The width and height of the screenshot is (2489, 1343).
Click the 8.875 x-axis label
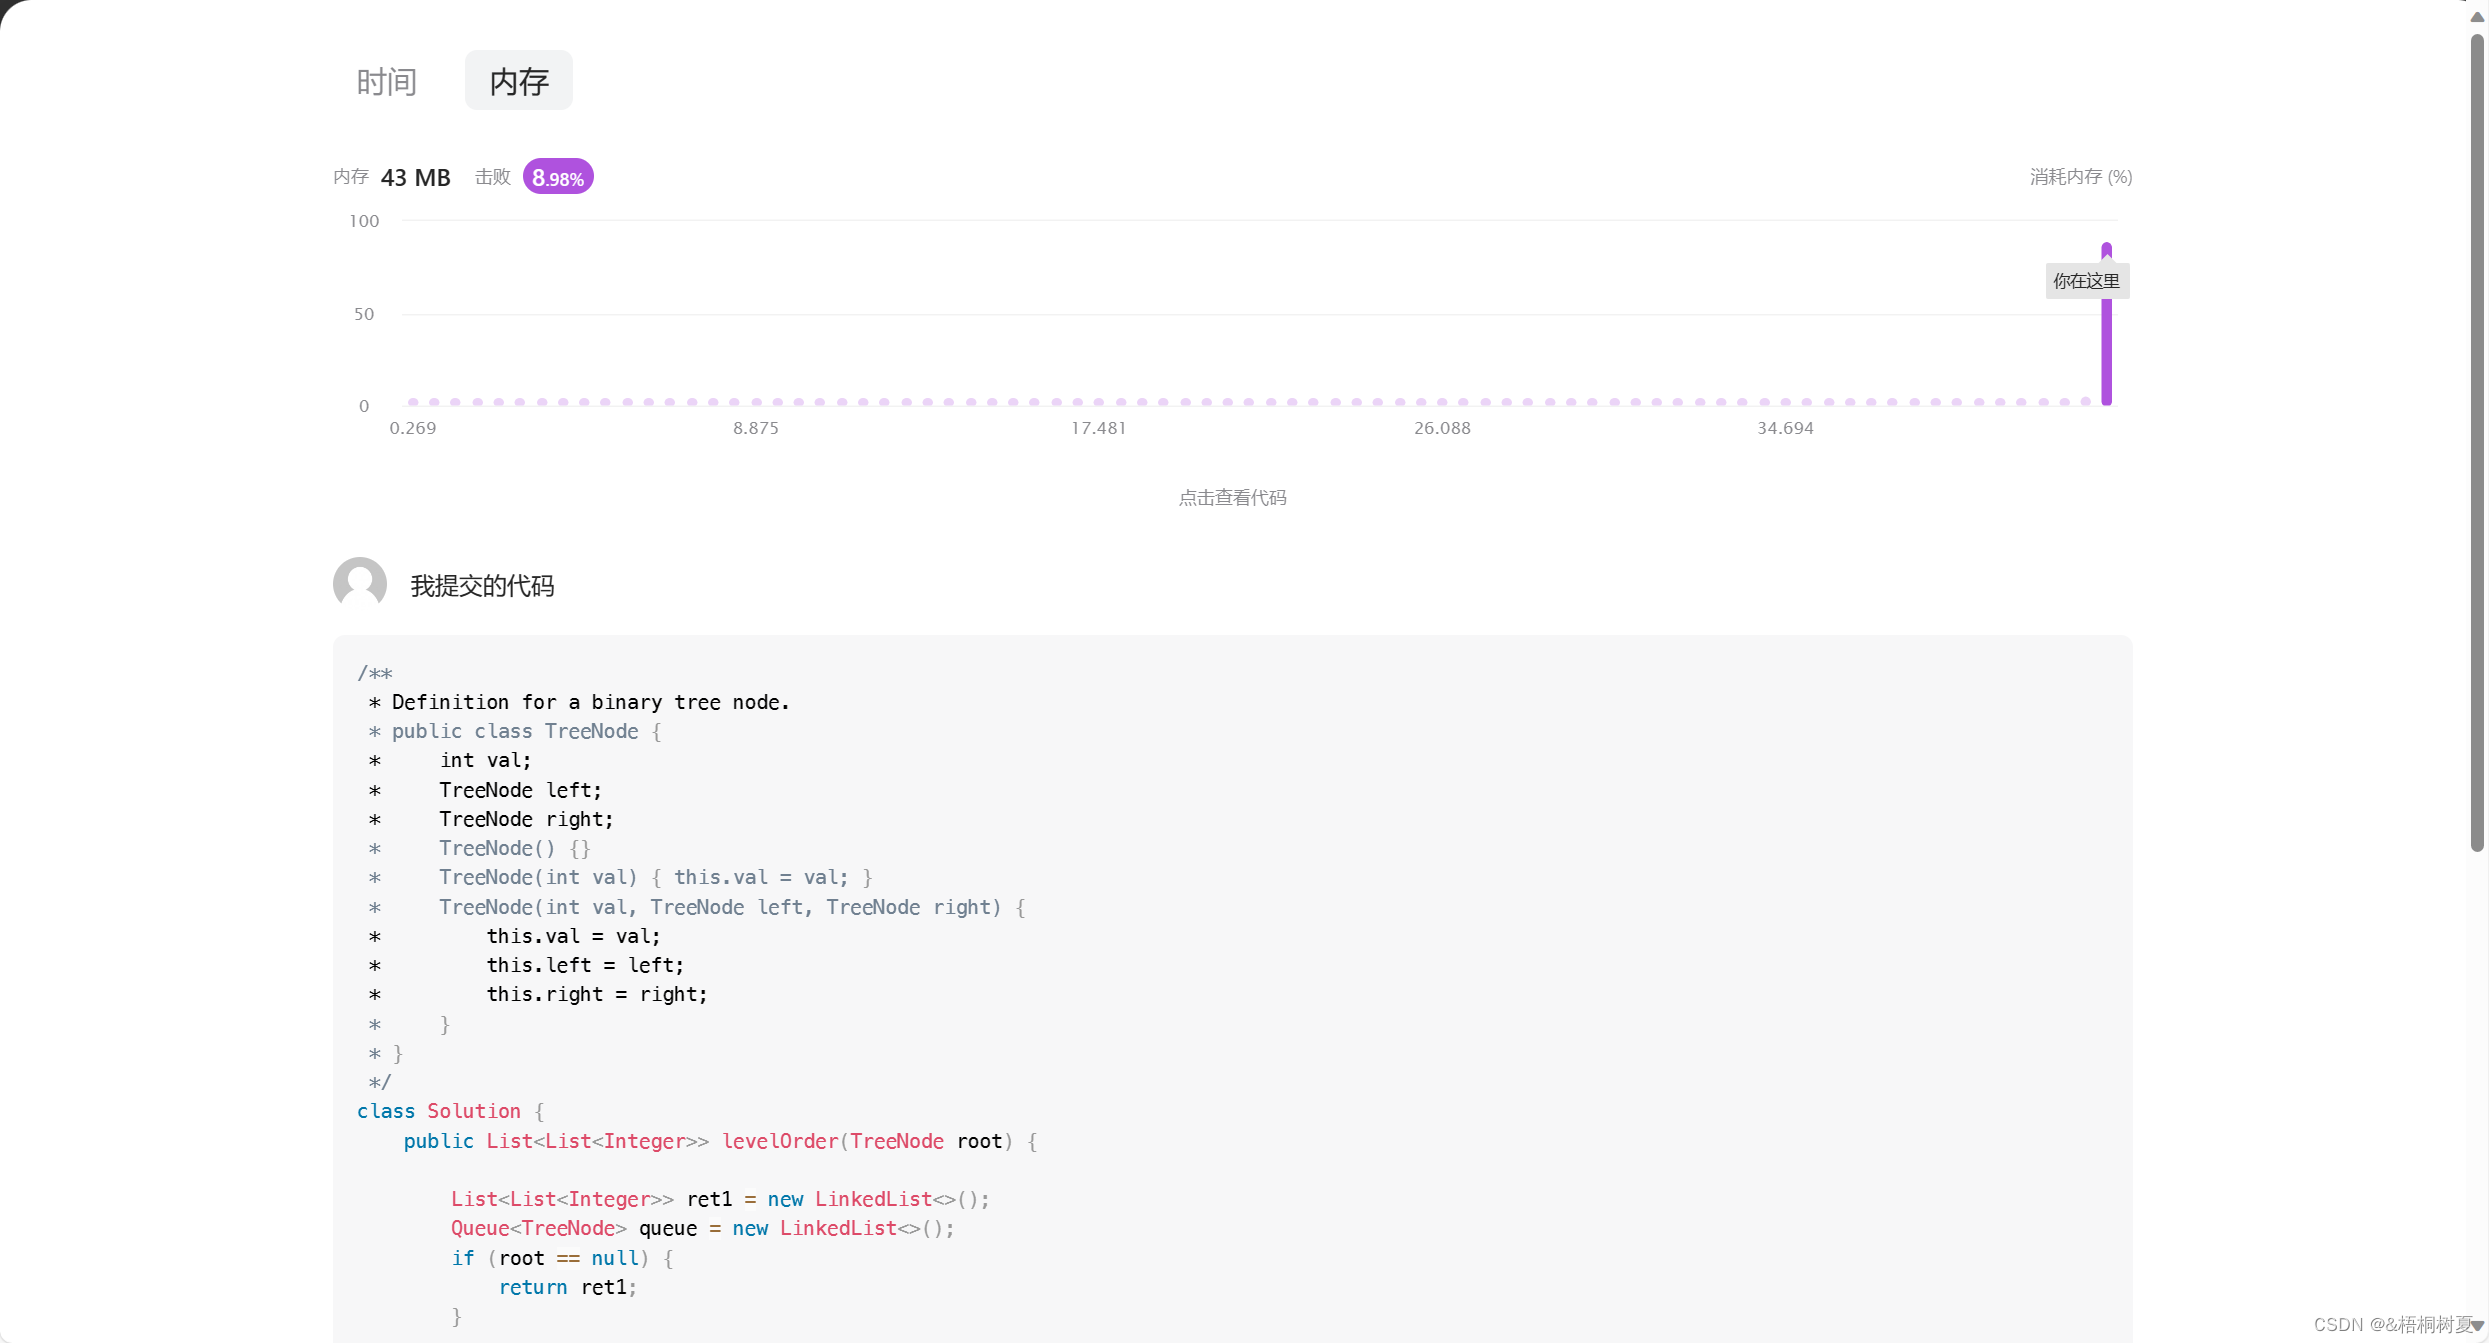pyautogui.click(x=756, y=428)
